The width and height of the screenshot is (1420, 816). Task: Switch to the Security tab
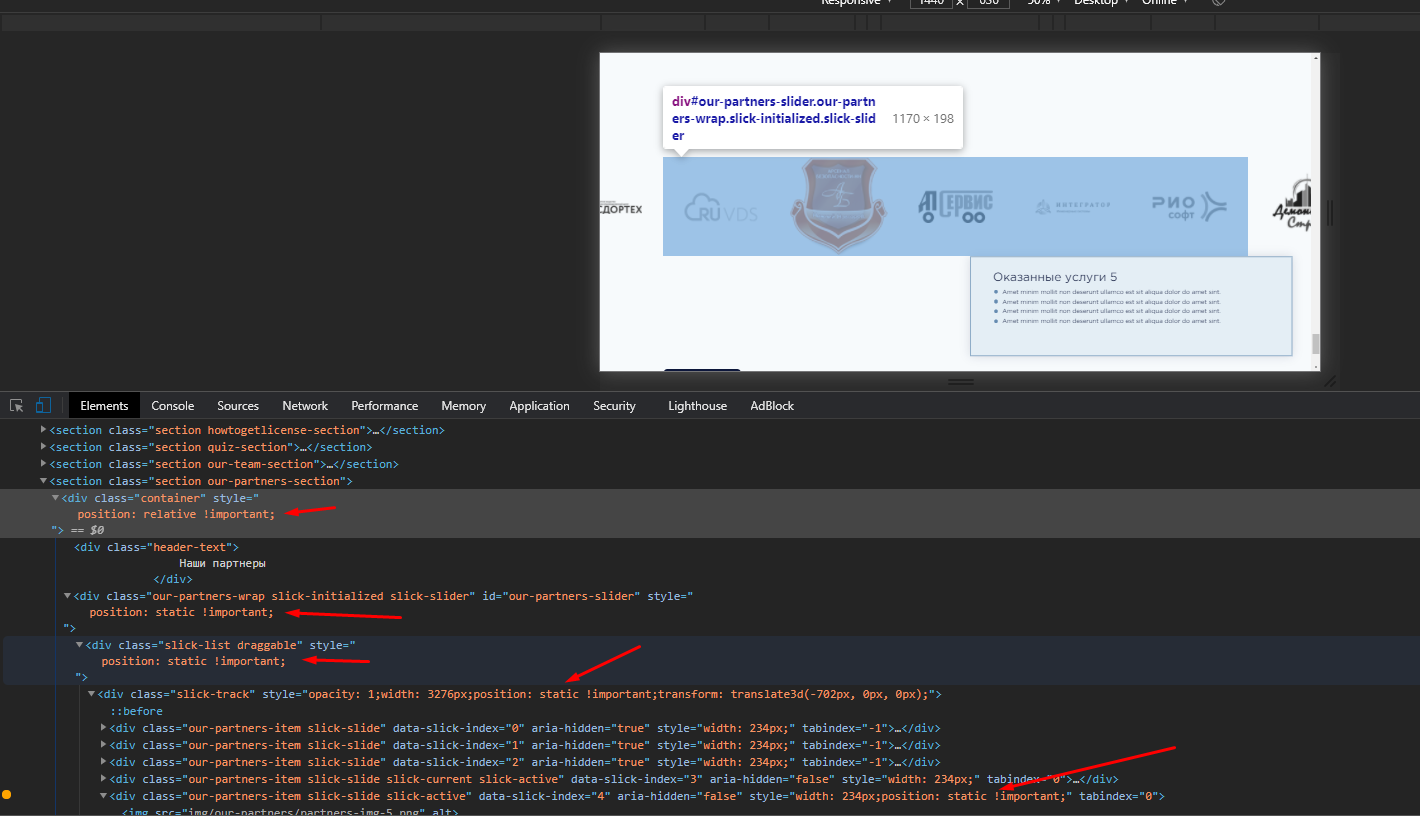614,405
